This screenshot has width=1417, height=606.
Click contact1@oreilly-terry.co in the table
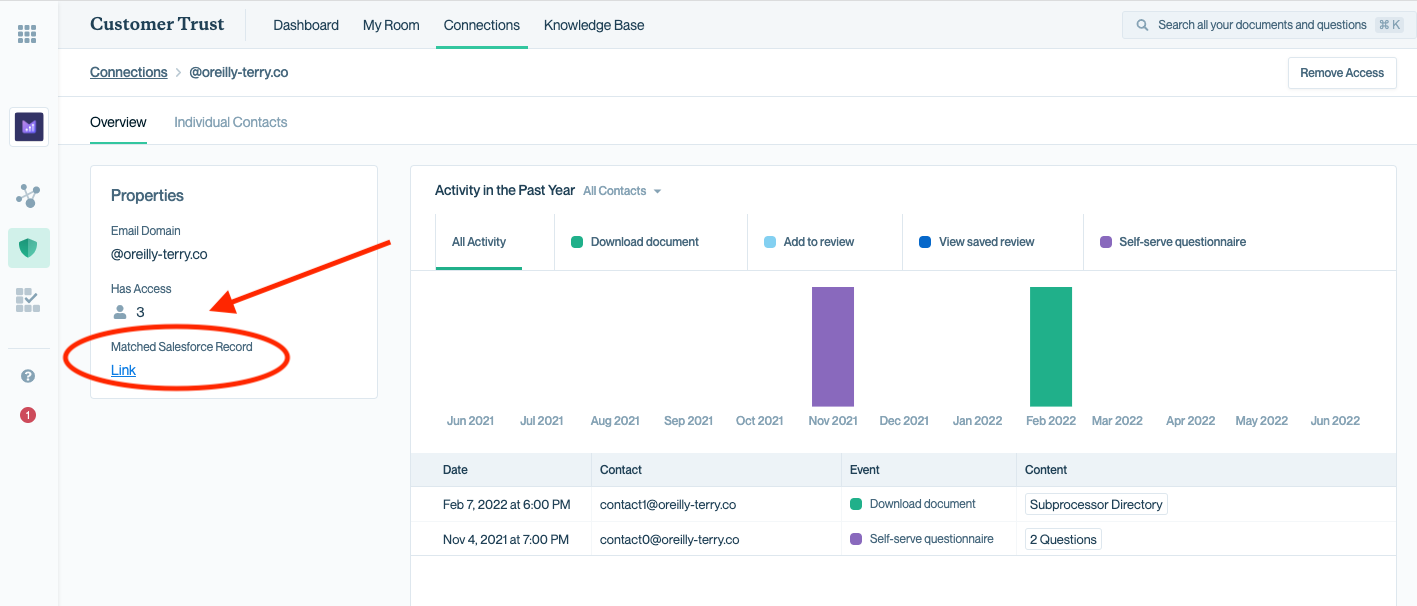coord(668,505)
